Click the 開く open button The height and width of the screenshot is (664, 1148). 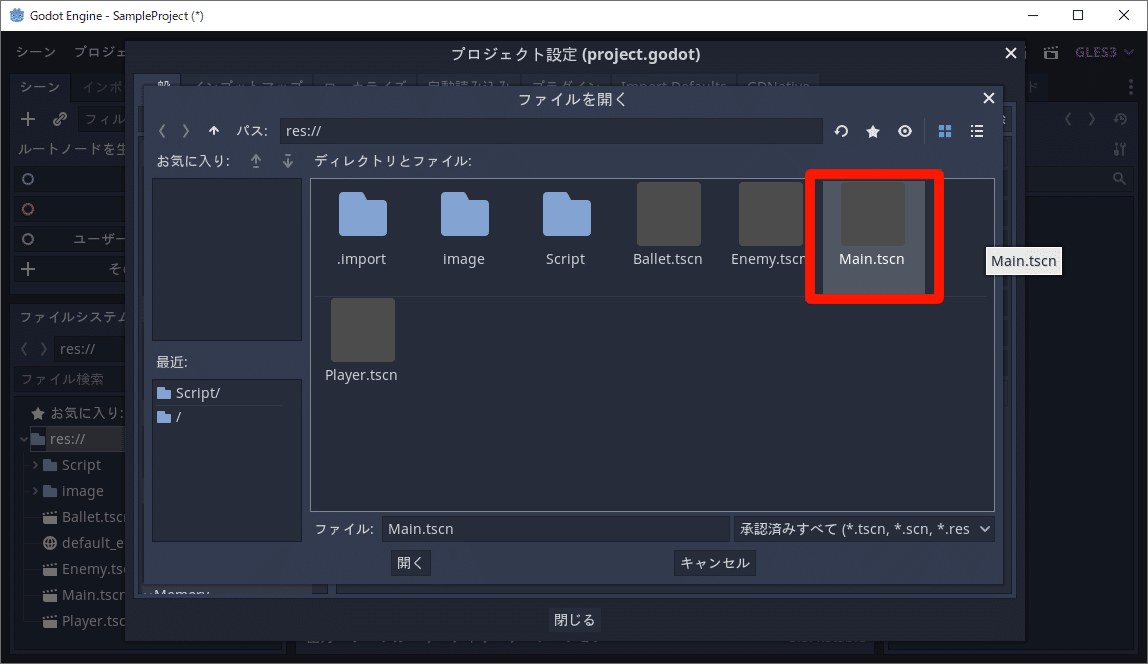tap(410, 563)
